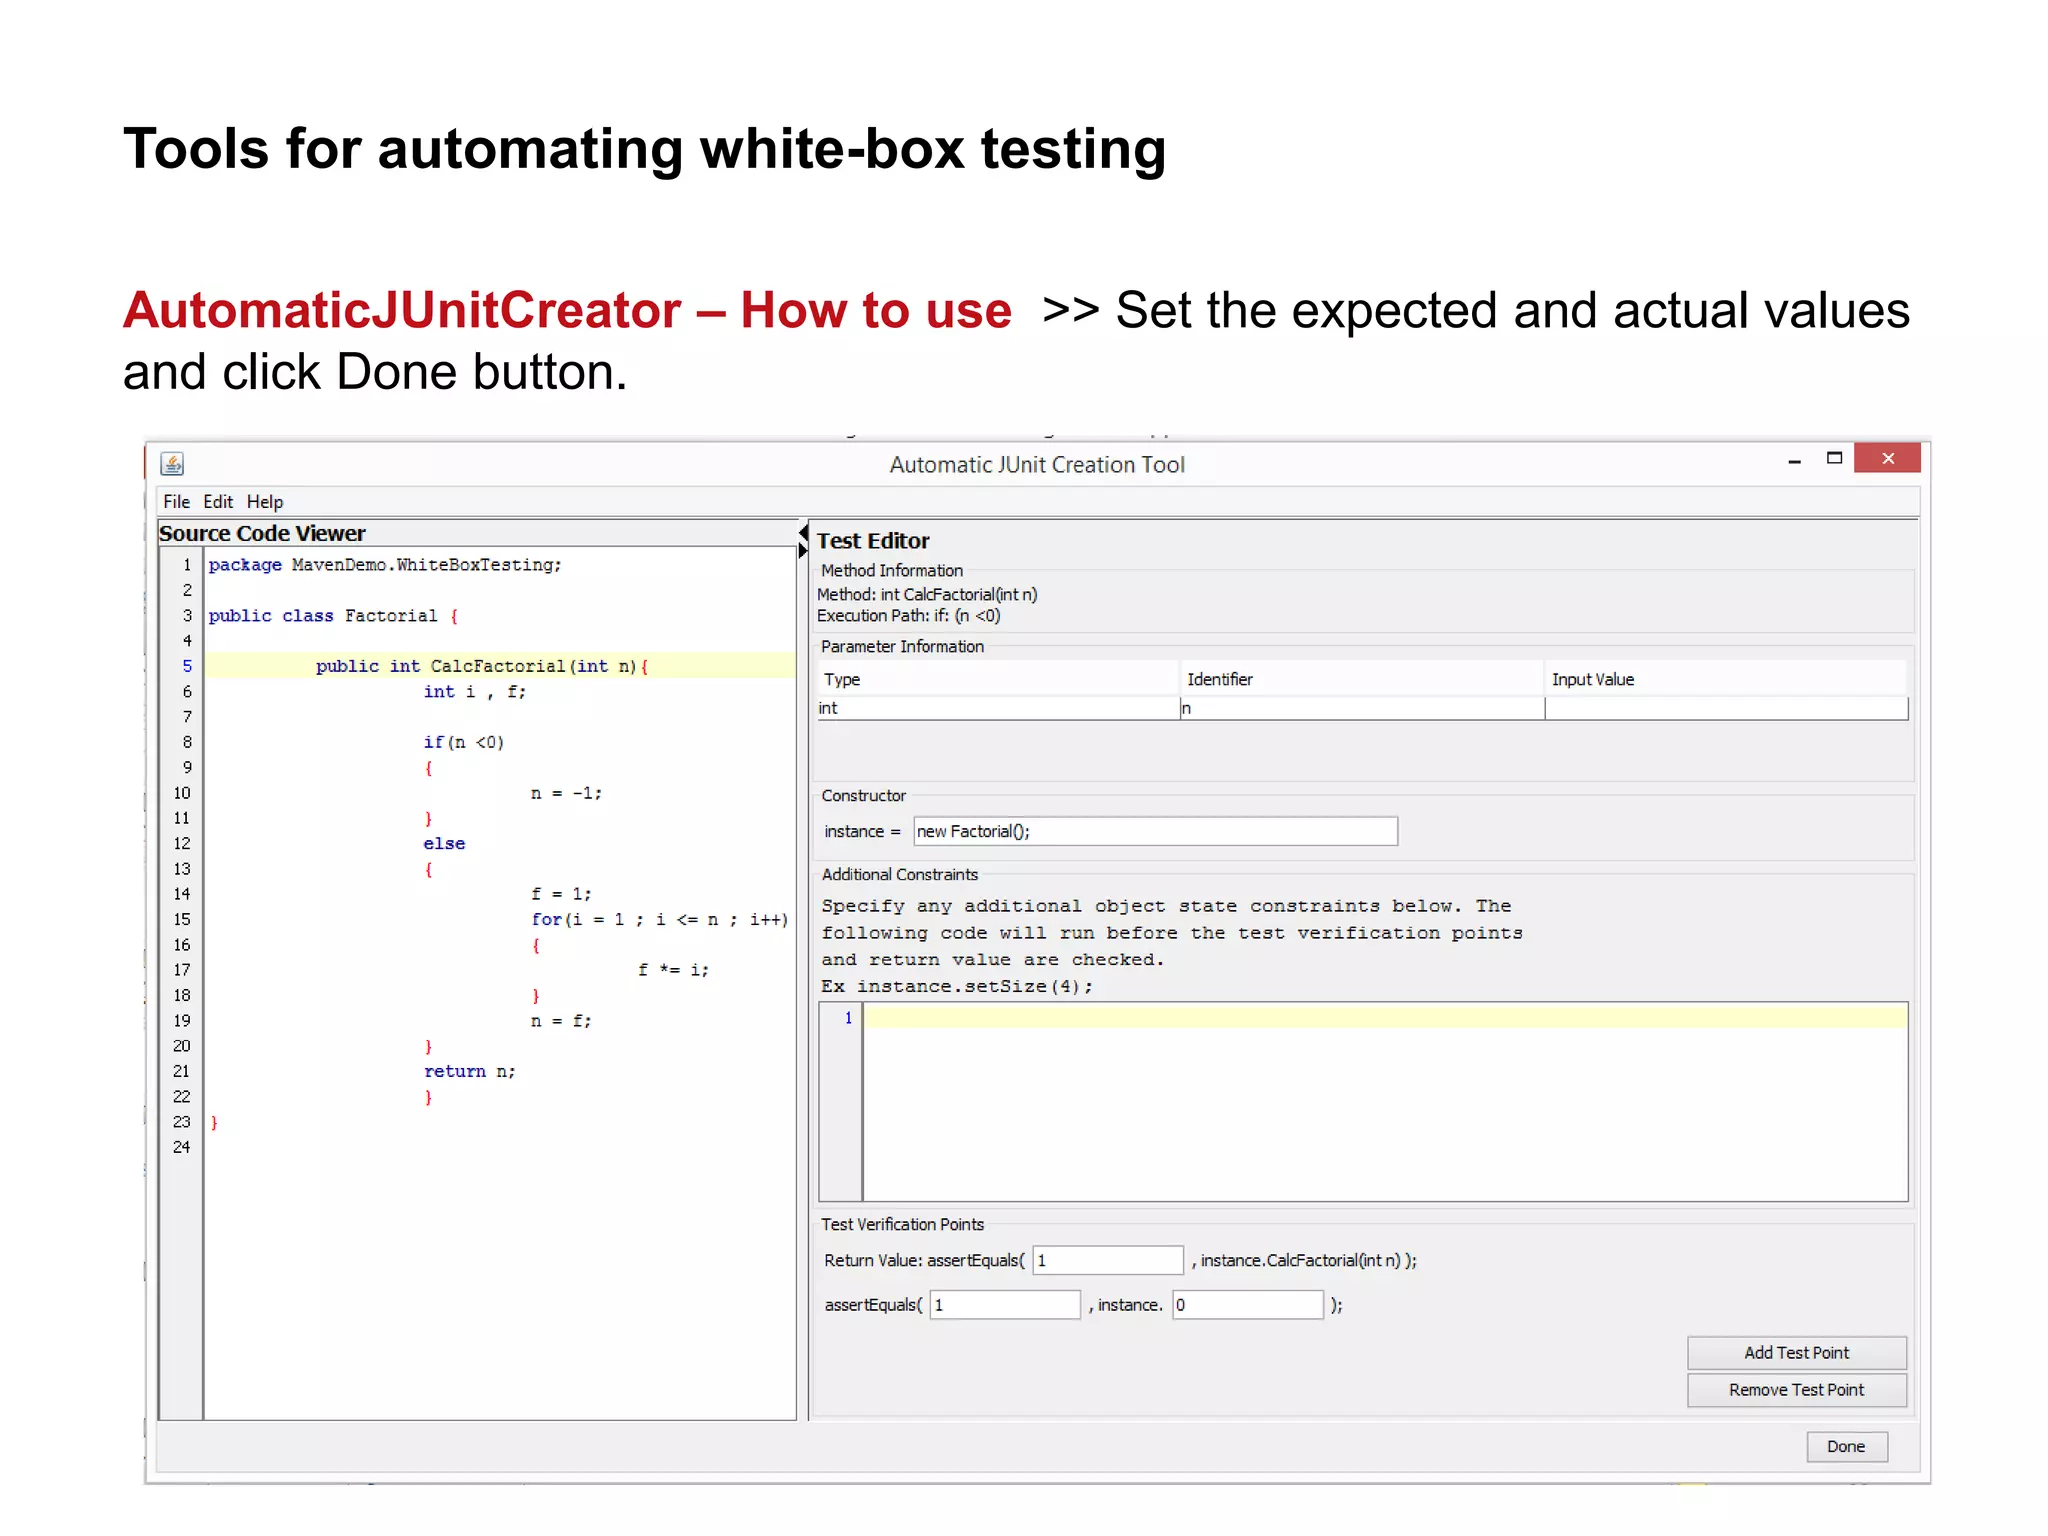Click the Done button
Screen dimensions: 2048x1536
tap(1846, 1446)
